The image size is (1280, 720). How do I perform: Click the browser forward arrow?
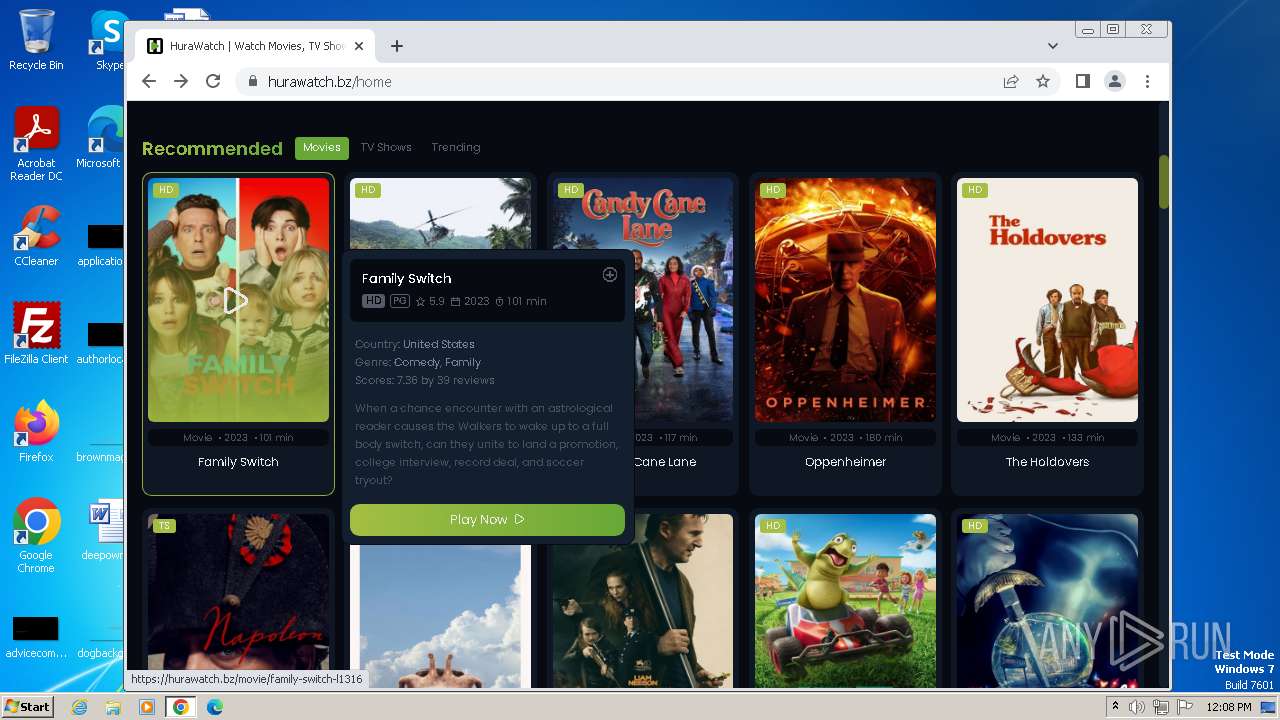click(181, 82)
